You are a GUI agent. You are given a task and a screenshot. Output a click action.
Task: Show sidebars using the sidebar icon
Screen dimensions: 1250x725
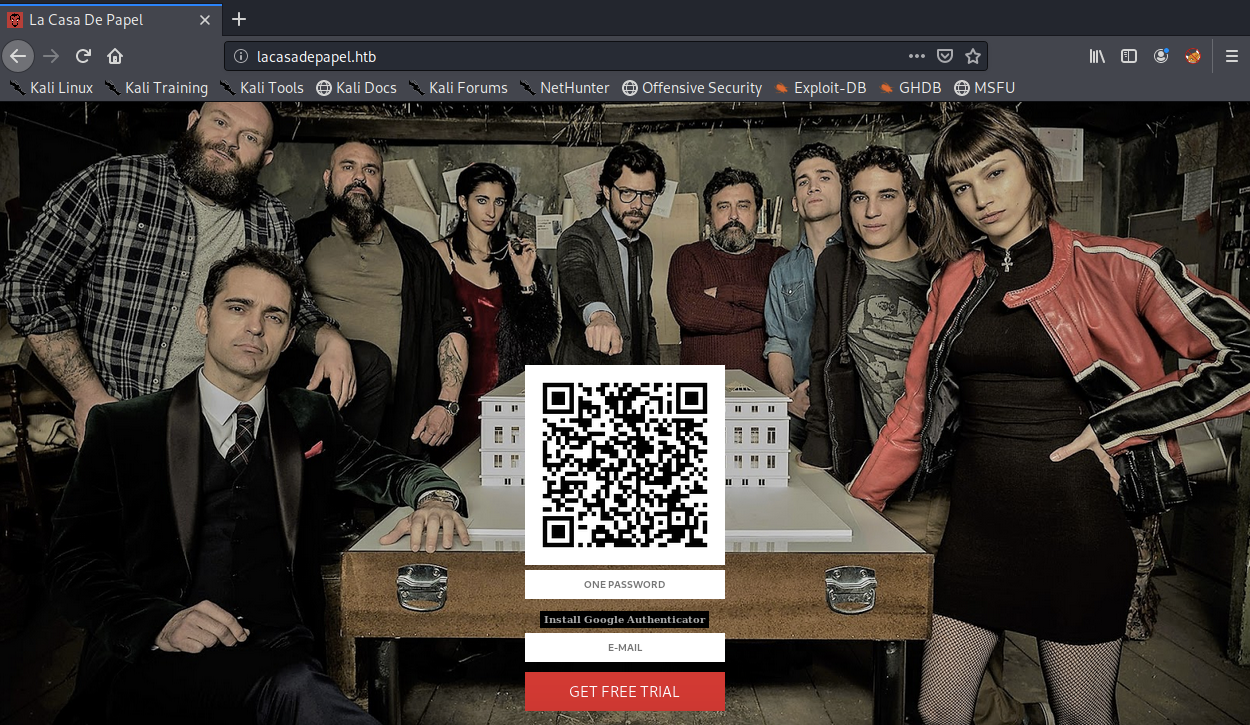(x=1129, y=56)
